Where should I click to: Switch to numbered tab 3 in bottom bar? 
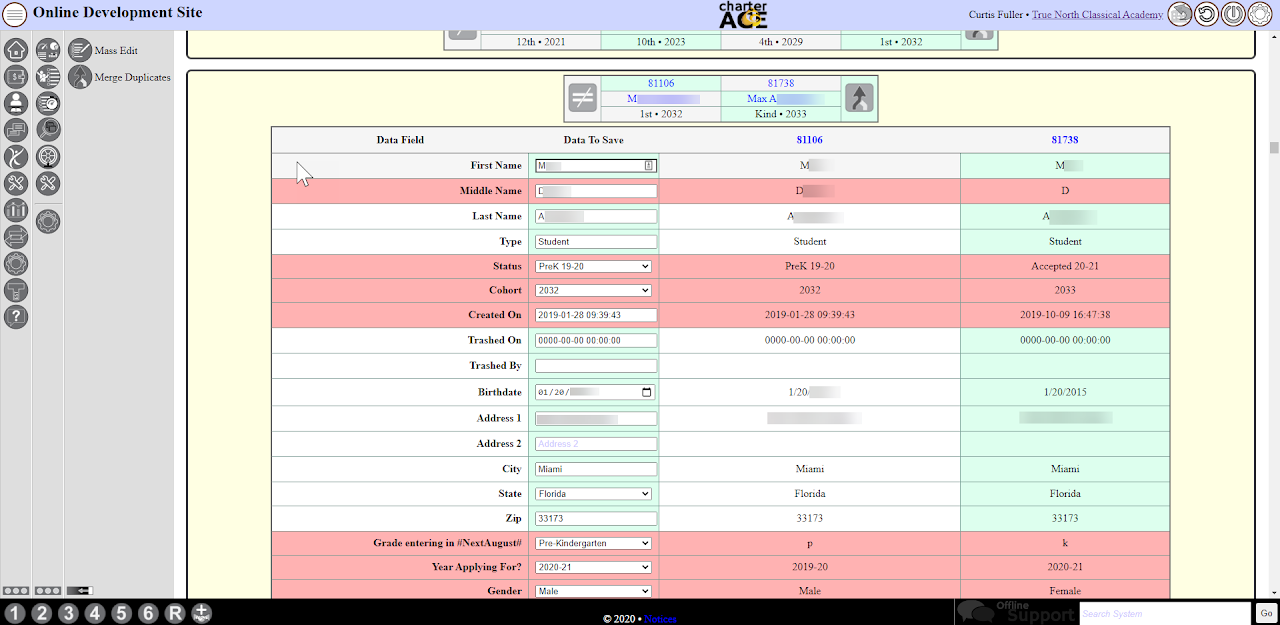point(68,613)
